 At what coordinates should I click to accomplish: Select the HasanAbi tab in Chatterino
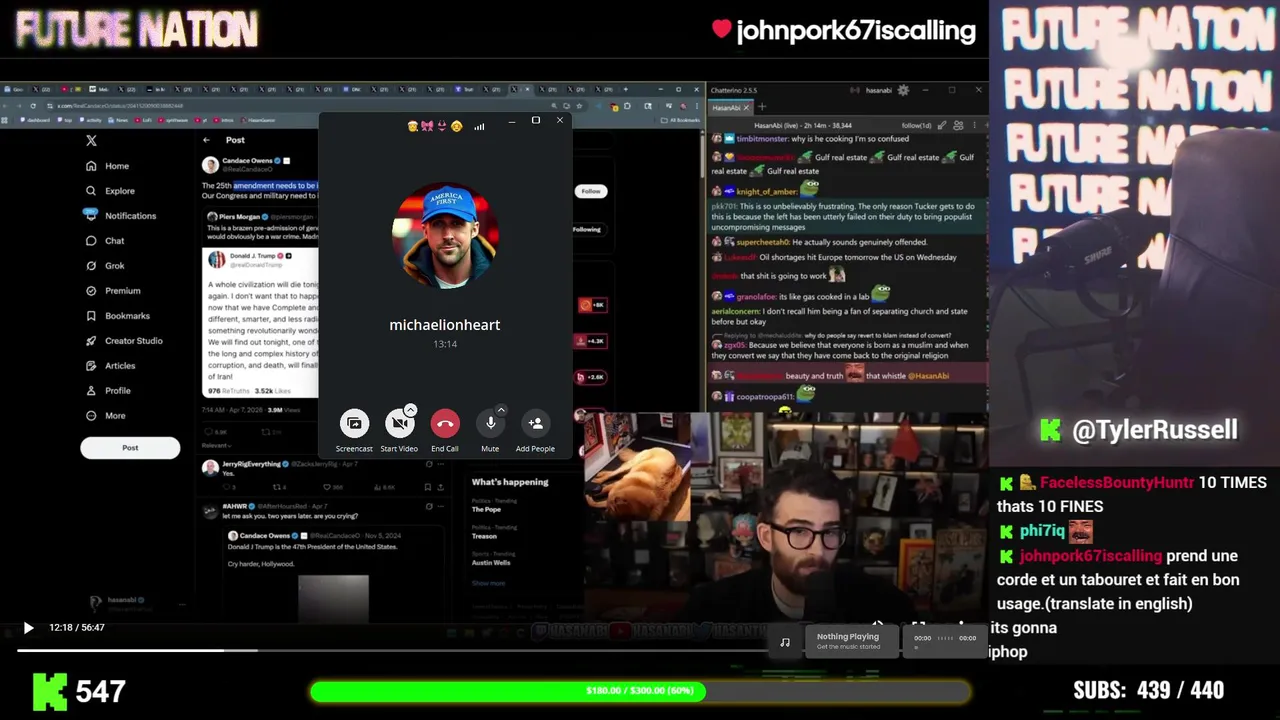(x=727, y=107)
